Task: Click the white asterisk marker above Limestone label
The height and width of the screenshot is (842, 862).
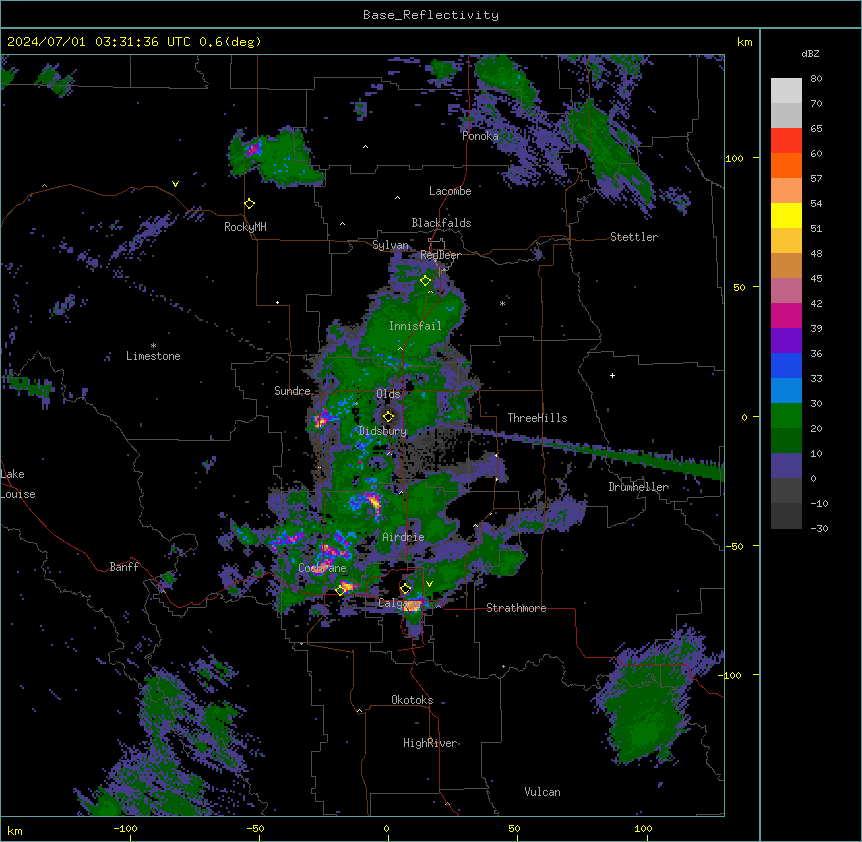Action: pyautogui.click(x=153, y=346)
